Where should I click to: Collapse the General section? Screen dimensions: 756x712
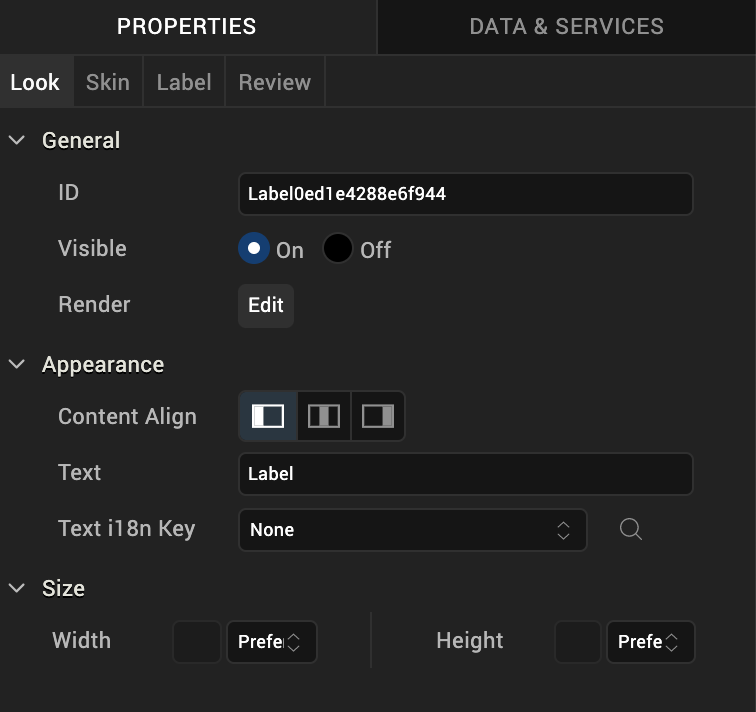(17, 141)
